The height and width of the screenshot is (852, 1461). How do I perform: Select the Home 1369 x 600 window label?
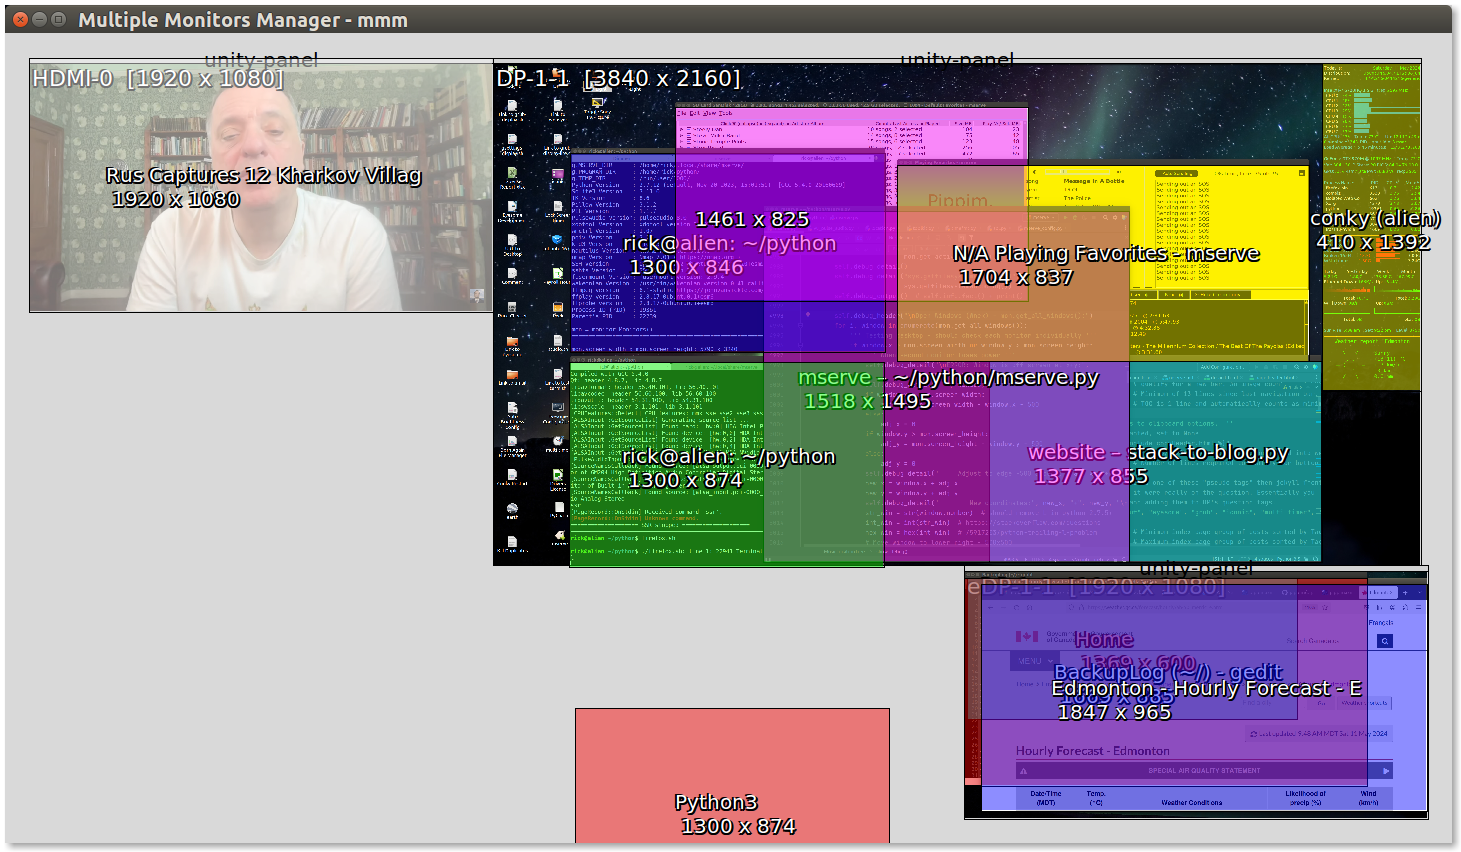click(1104, 640)
